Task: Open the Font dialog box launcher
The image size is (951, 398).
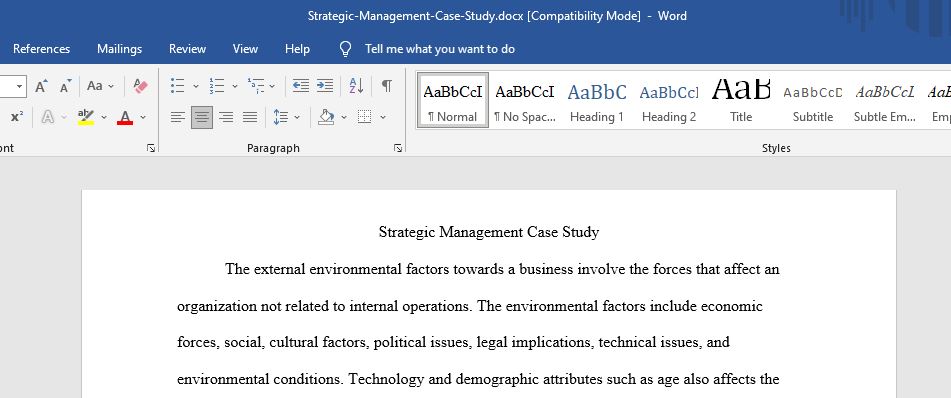Action: [151, 148]
